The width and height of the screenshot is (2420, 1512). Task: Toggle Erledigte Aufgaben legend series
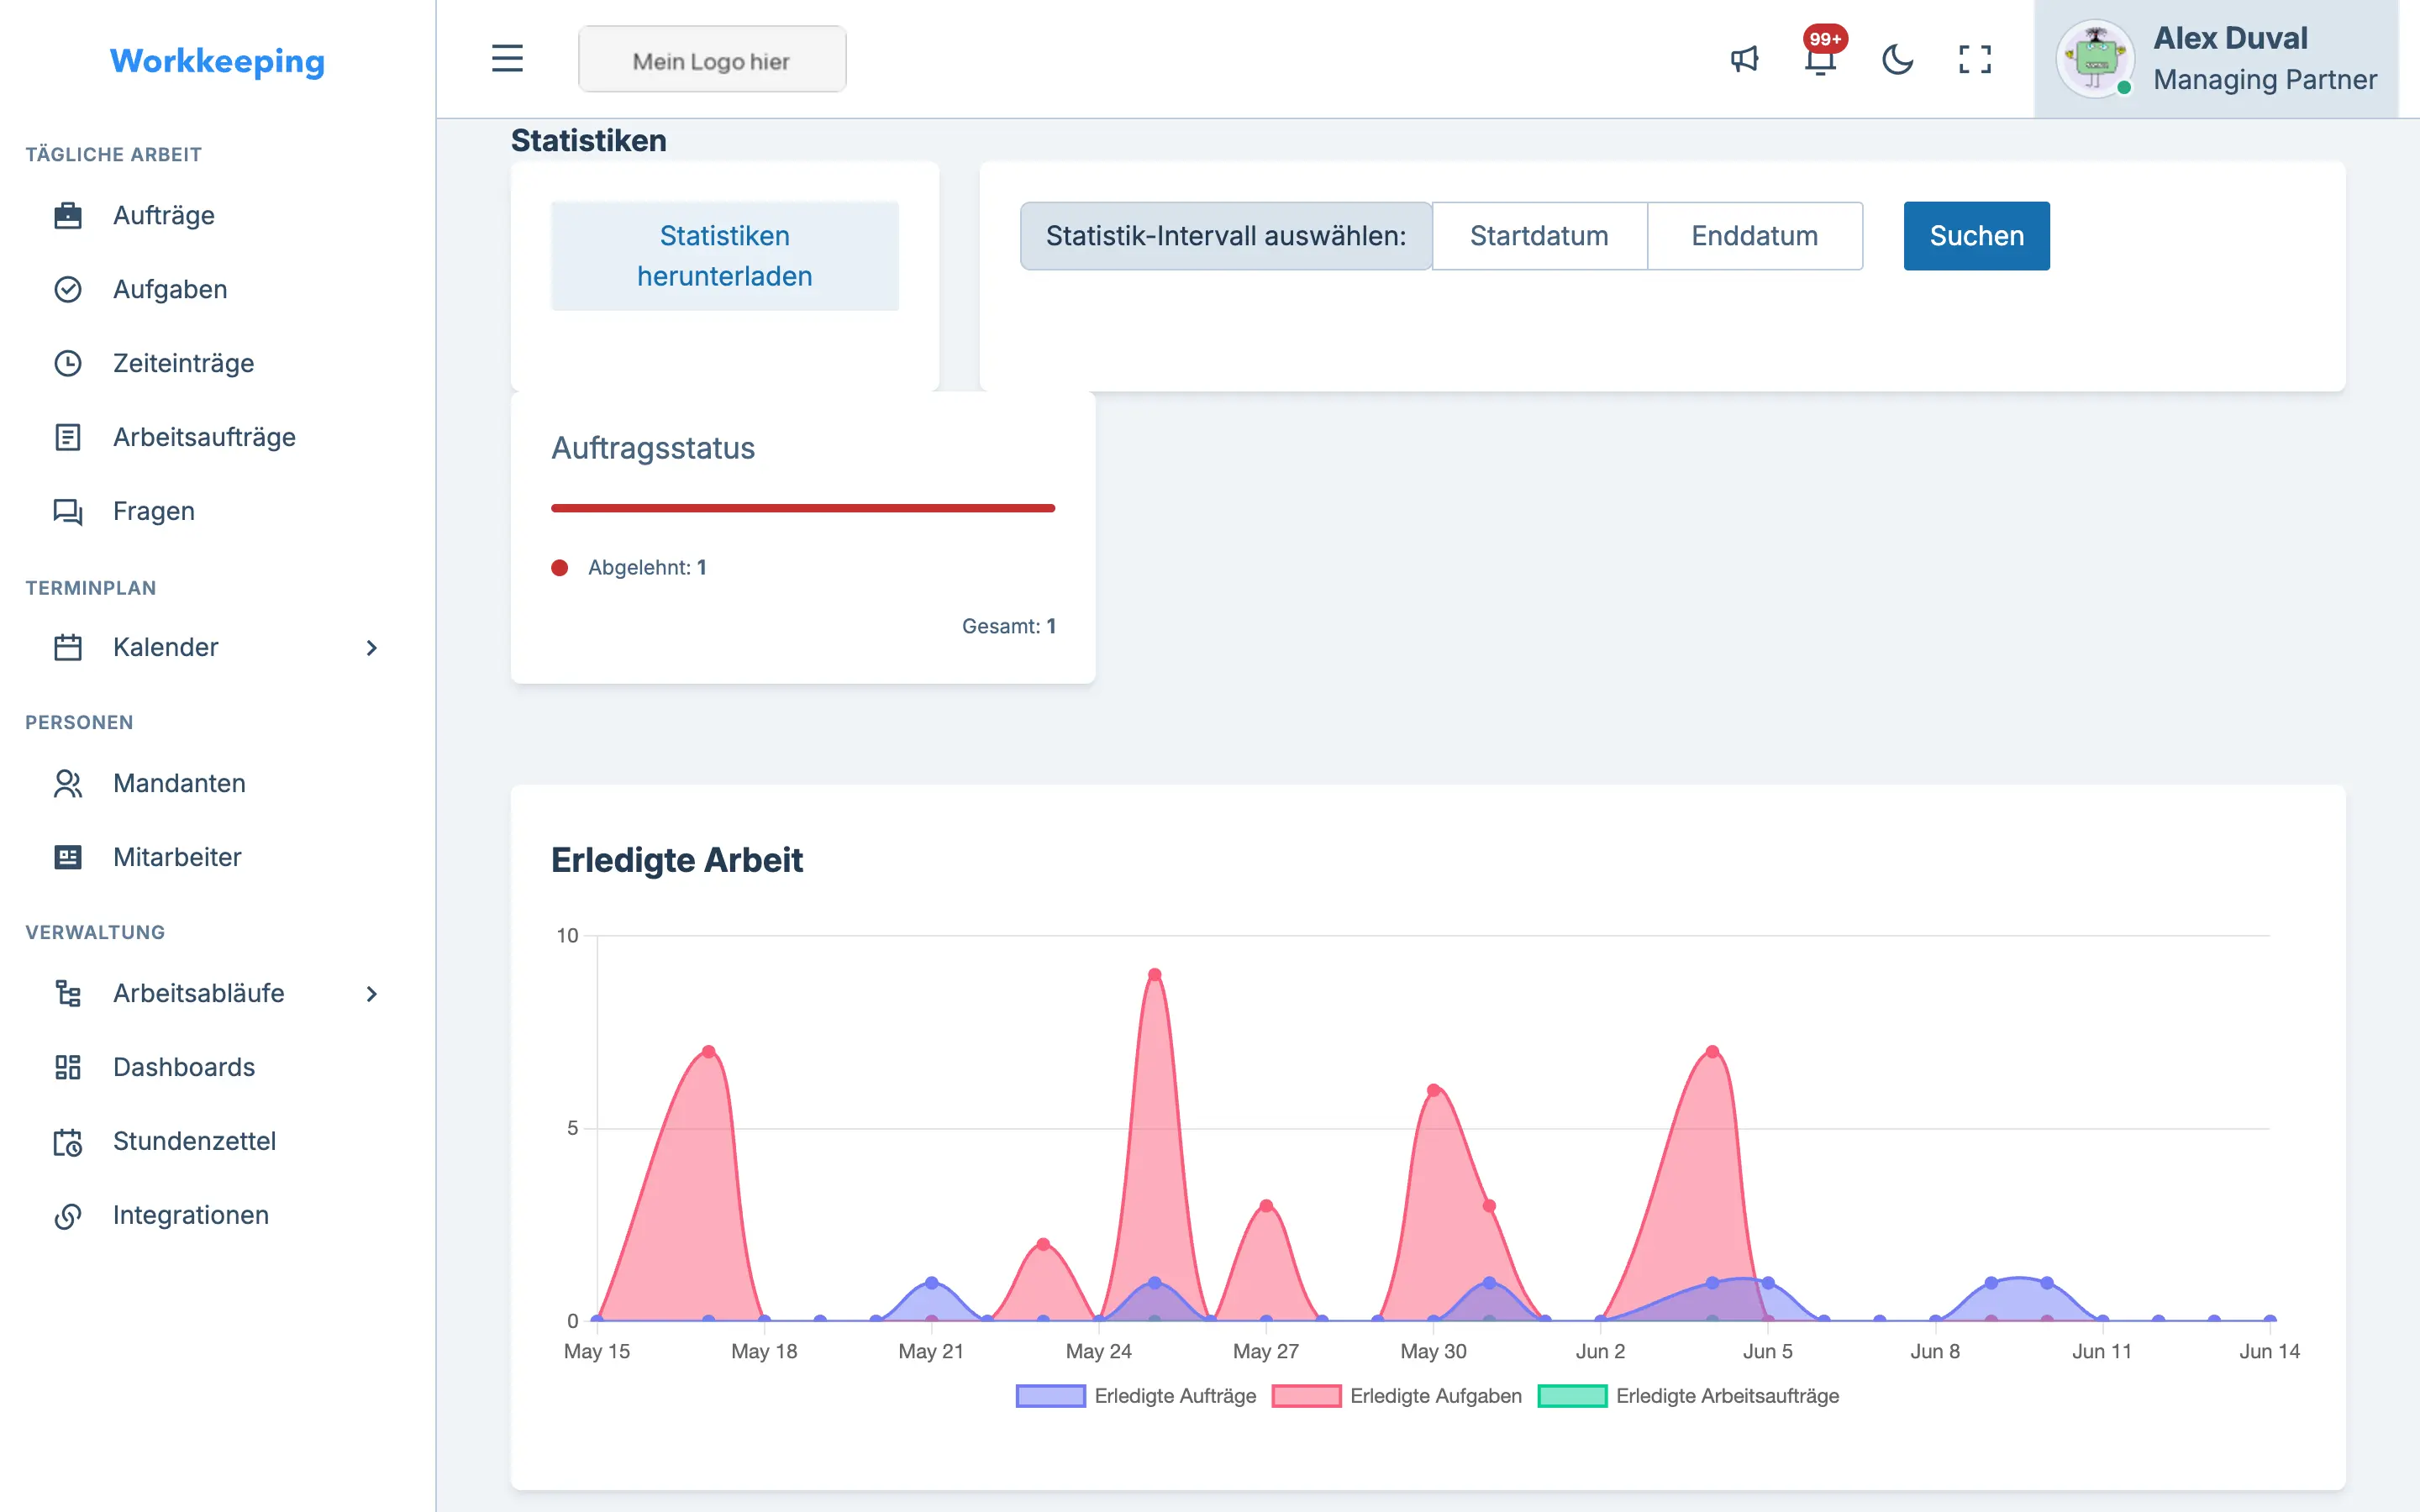[1397, 1396]
